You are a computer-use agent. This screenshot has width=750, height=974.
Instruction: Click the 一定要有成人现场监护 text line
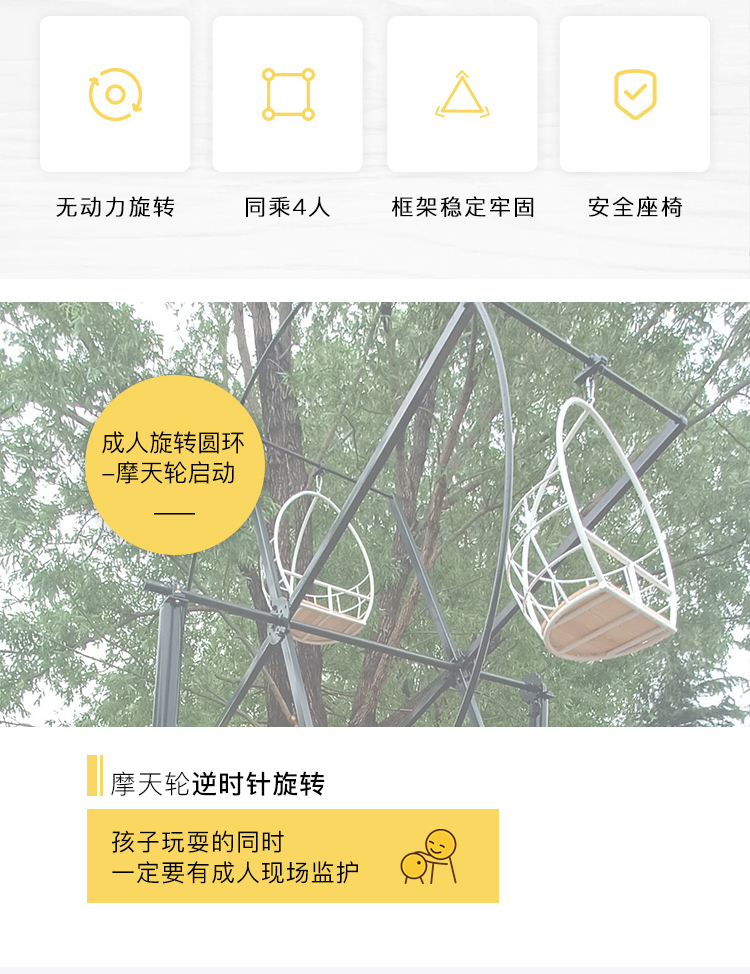[236, 873]
